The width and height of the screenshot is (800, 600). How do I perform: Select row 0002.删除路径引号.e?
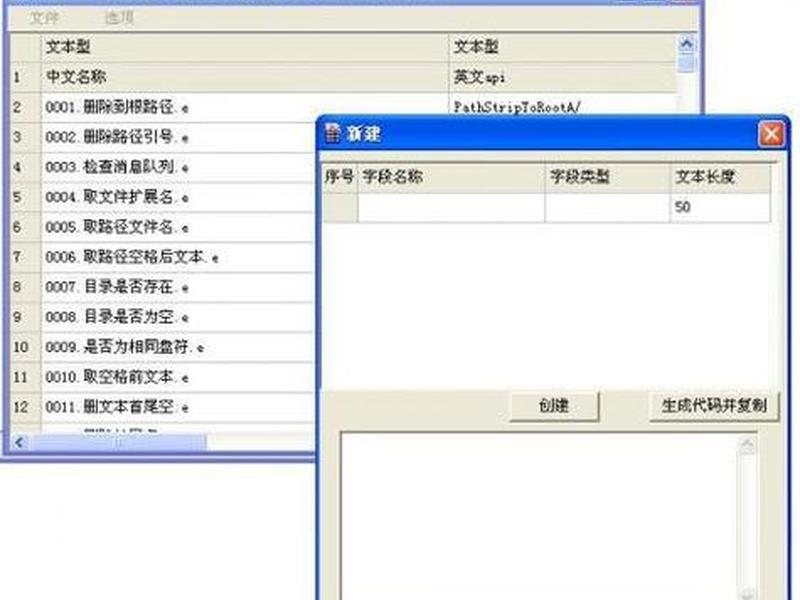point(178,137)
